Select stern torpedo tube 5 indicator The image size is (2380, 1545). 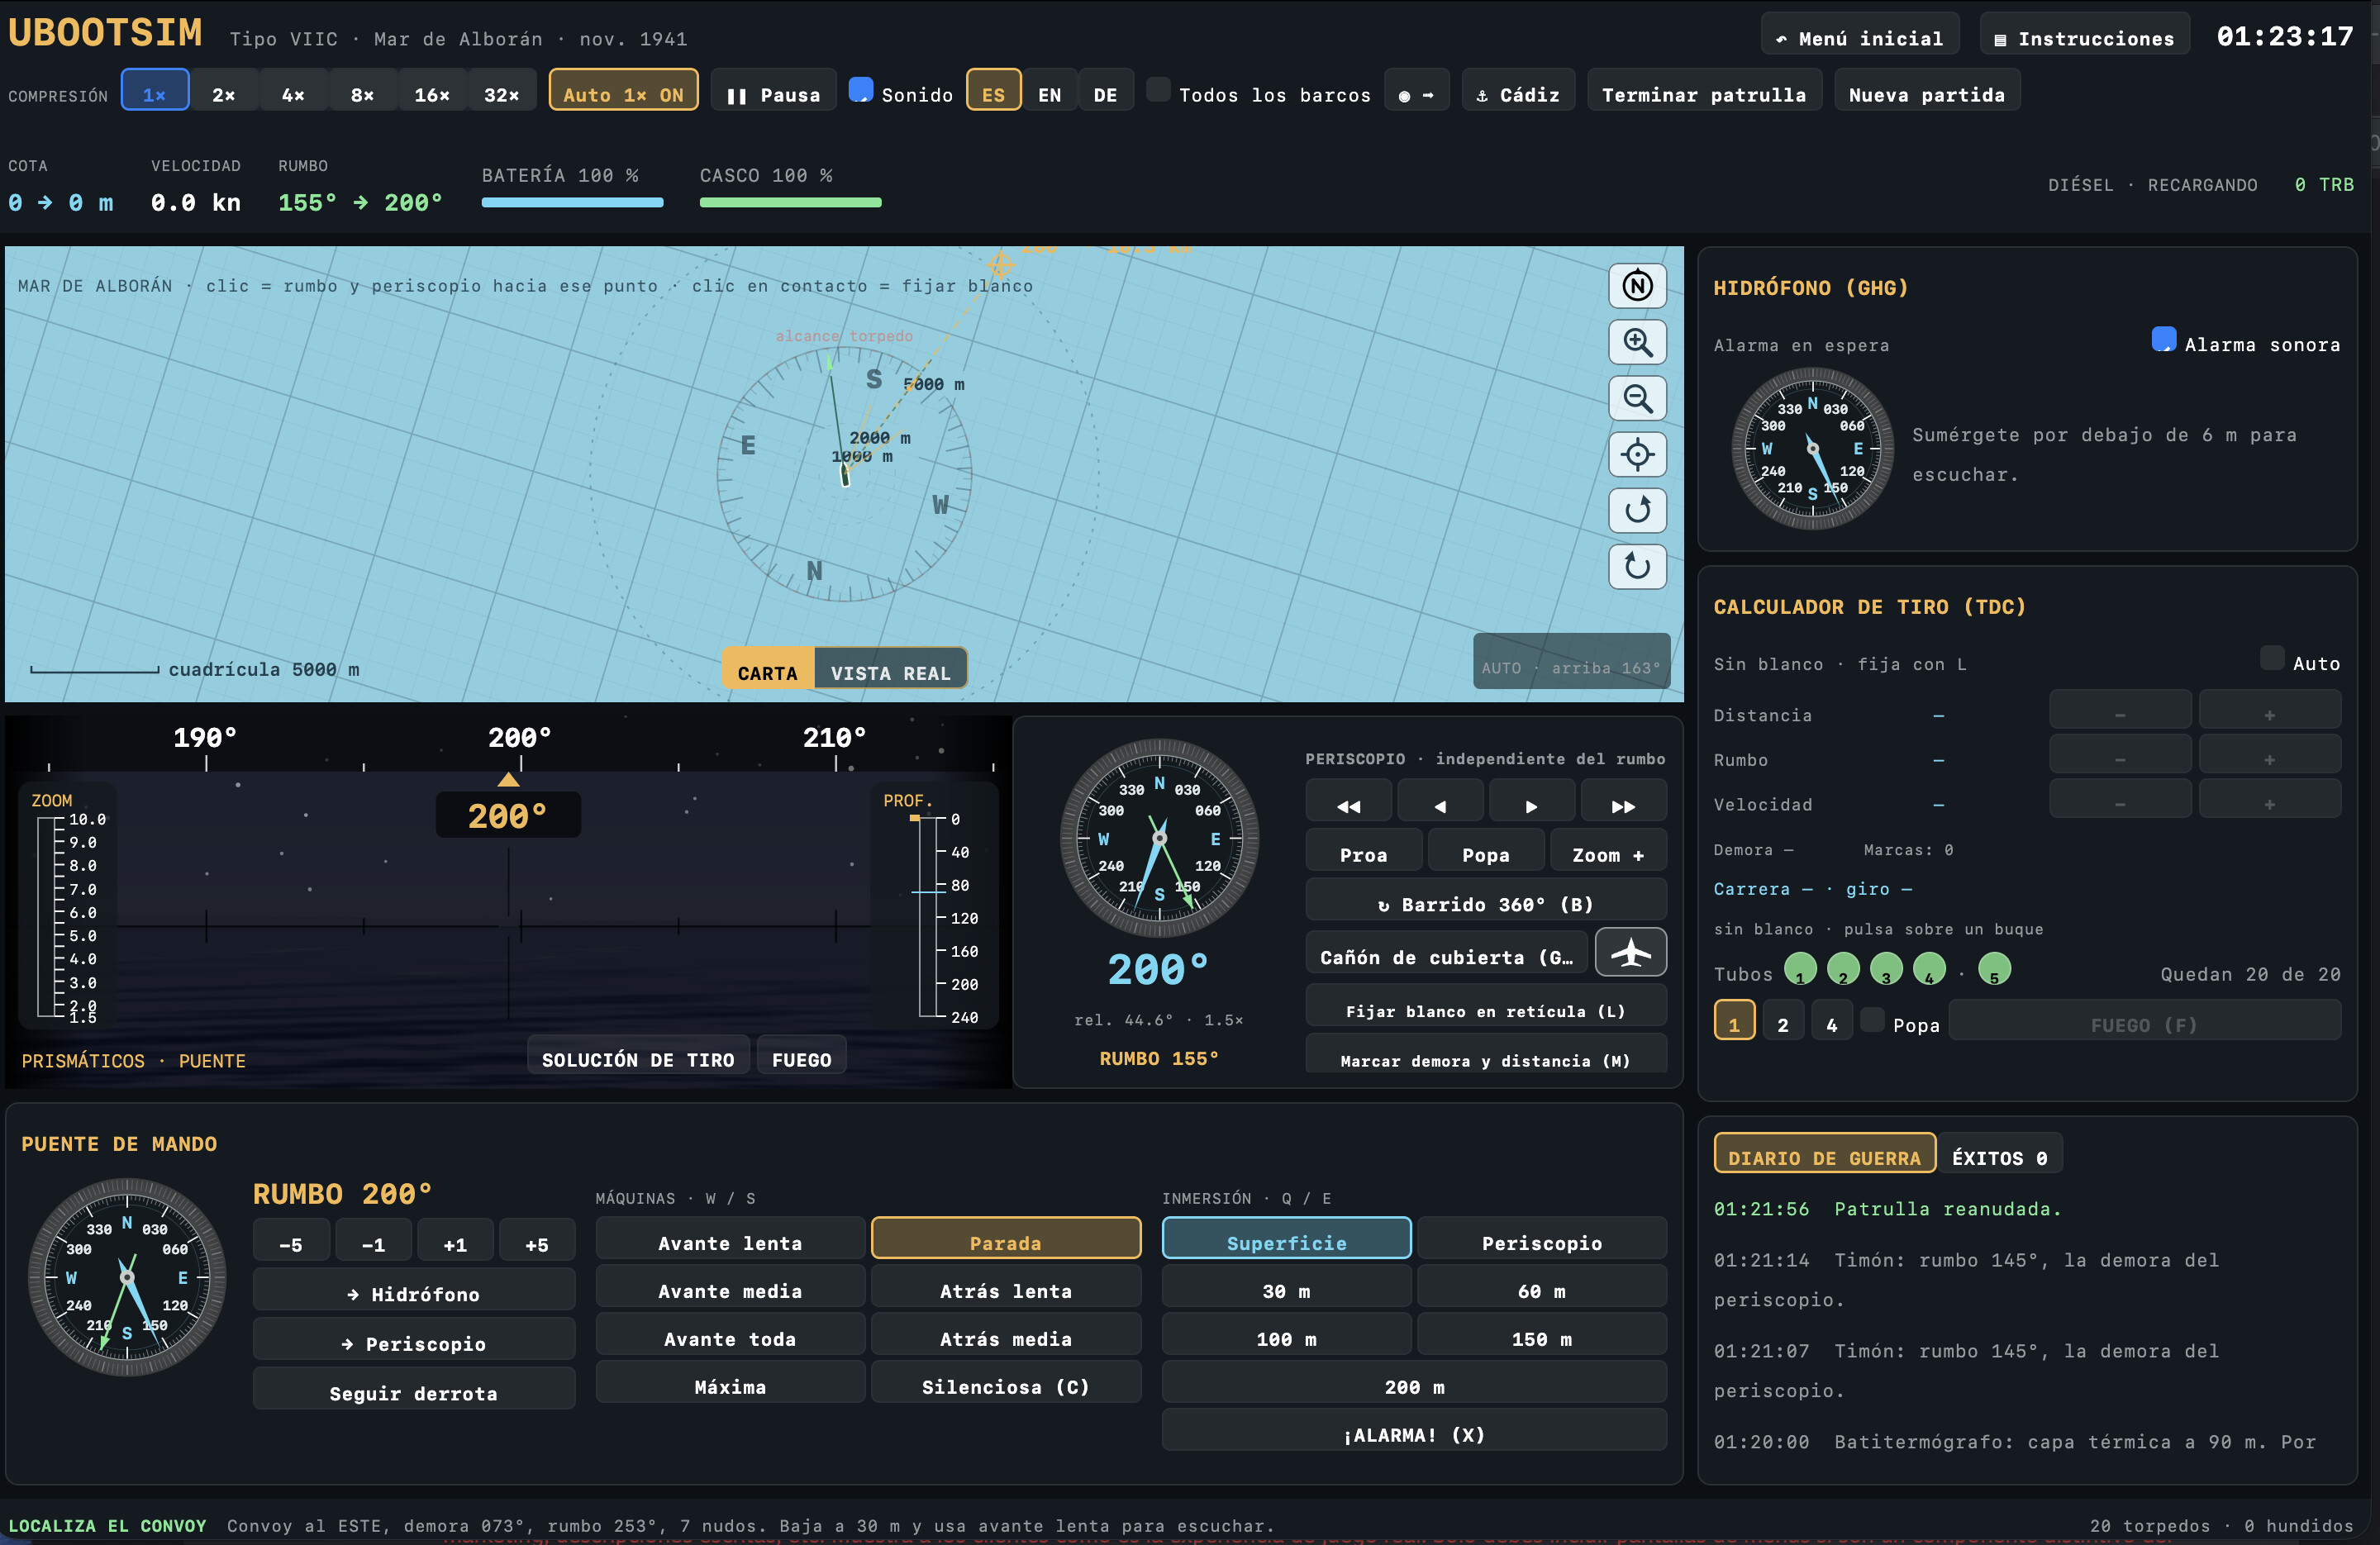point(1994,969)
